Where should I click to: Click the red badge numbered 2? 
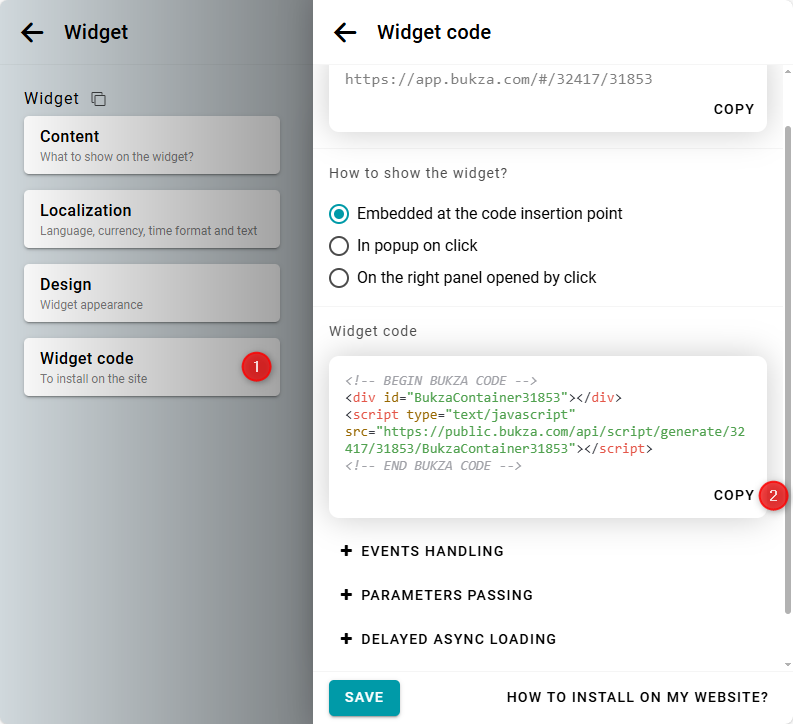coord(773,495)
